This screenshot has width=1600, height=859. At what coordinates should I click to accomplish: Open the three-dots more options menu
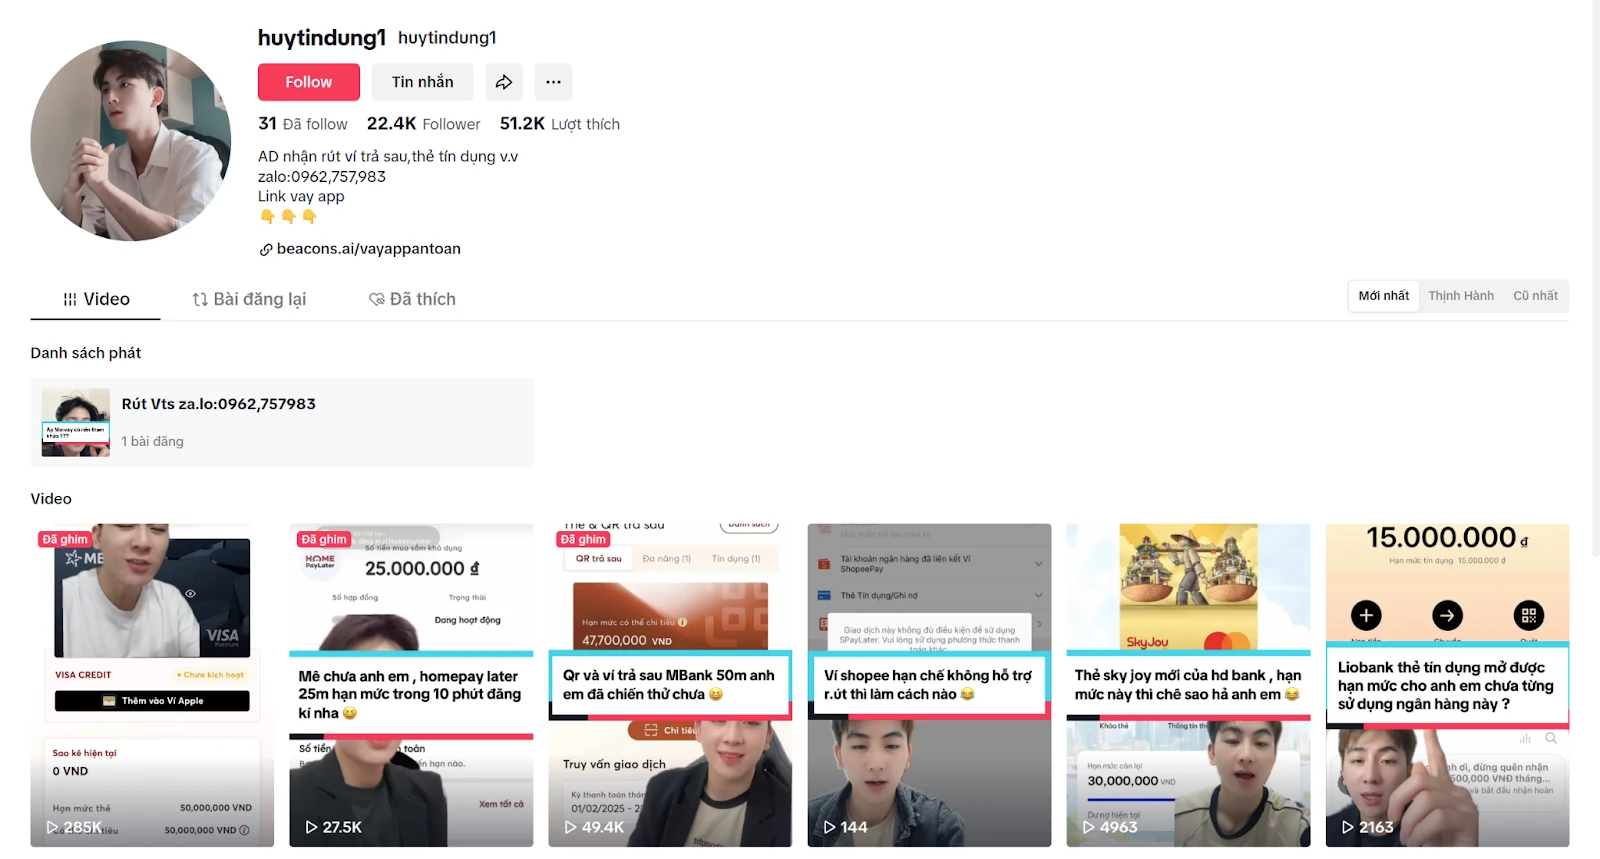click(x=553, y=82)
